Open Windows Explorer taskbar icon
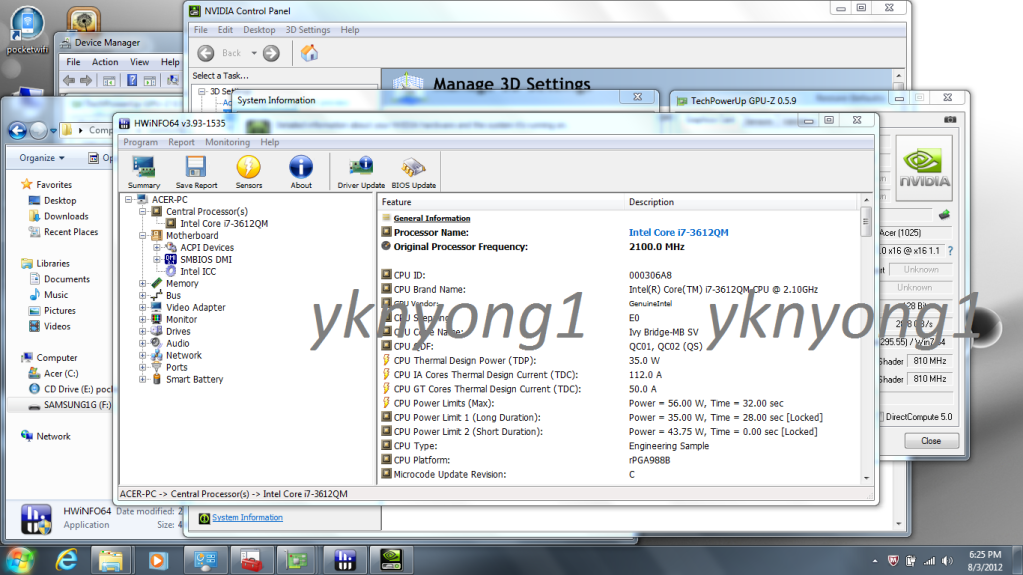Viewport: 1023px width, 575px height. (x=111, y=560)
